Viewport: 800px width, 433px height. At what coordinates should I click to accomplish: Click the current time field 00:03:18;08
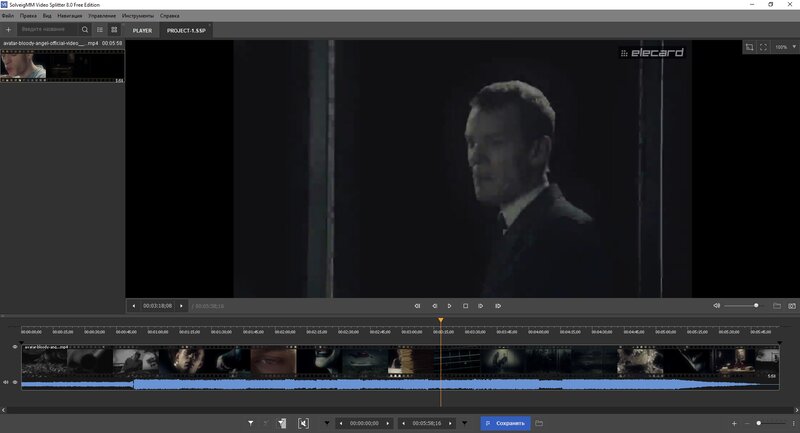(157, 306)
